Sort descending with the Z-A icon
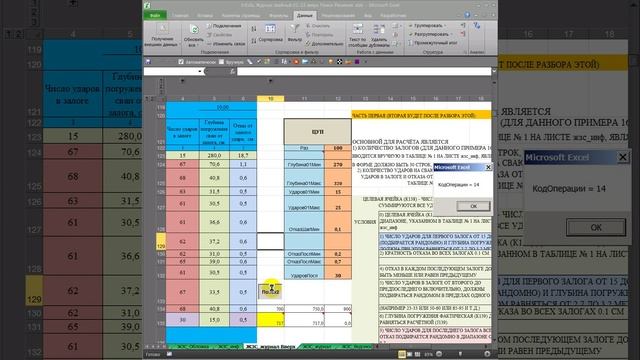Viewport: 640px width, 360px height. click(254, 41)
